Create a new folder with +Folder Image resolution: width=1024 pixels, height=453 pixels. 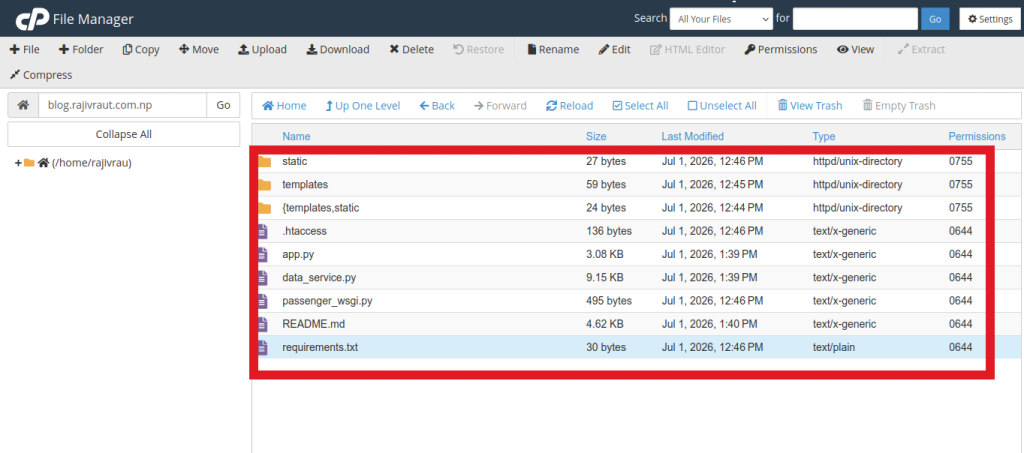click(x=81, y=50)
